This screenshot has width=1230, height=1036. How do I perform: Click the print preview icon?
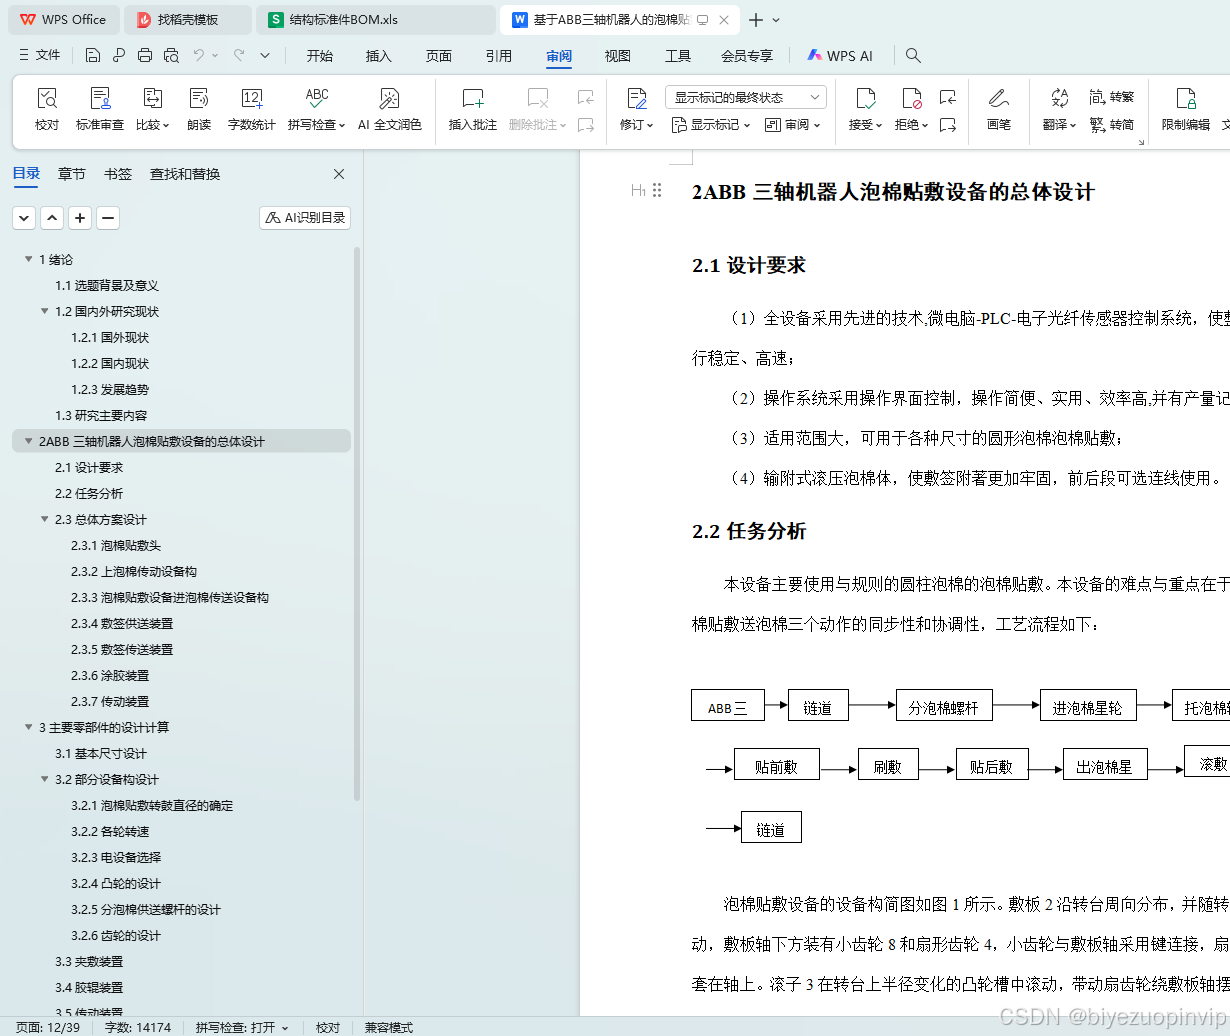tap(171, 55)
